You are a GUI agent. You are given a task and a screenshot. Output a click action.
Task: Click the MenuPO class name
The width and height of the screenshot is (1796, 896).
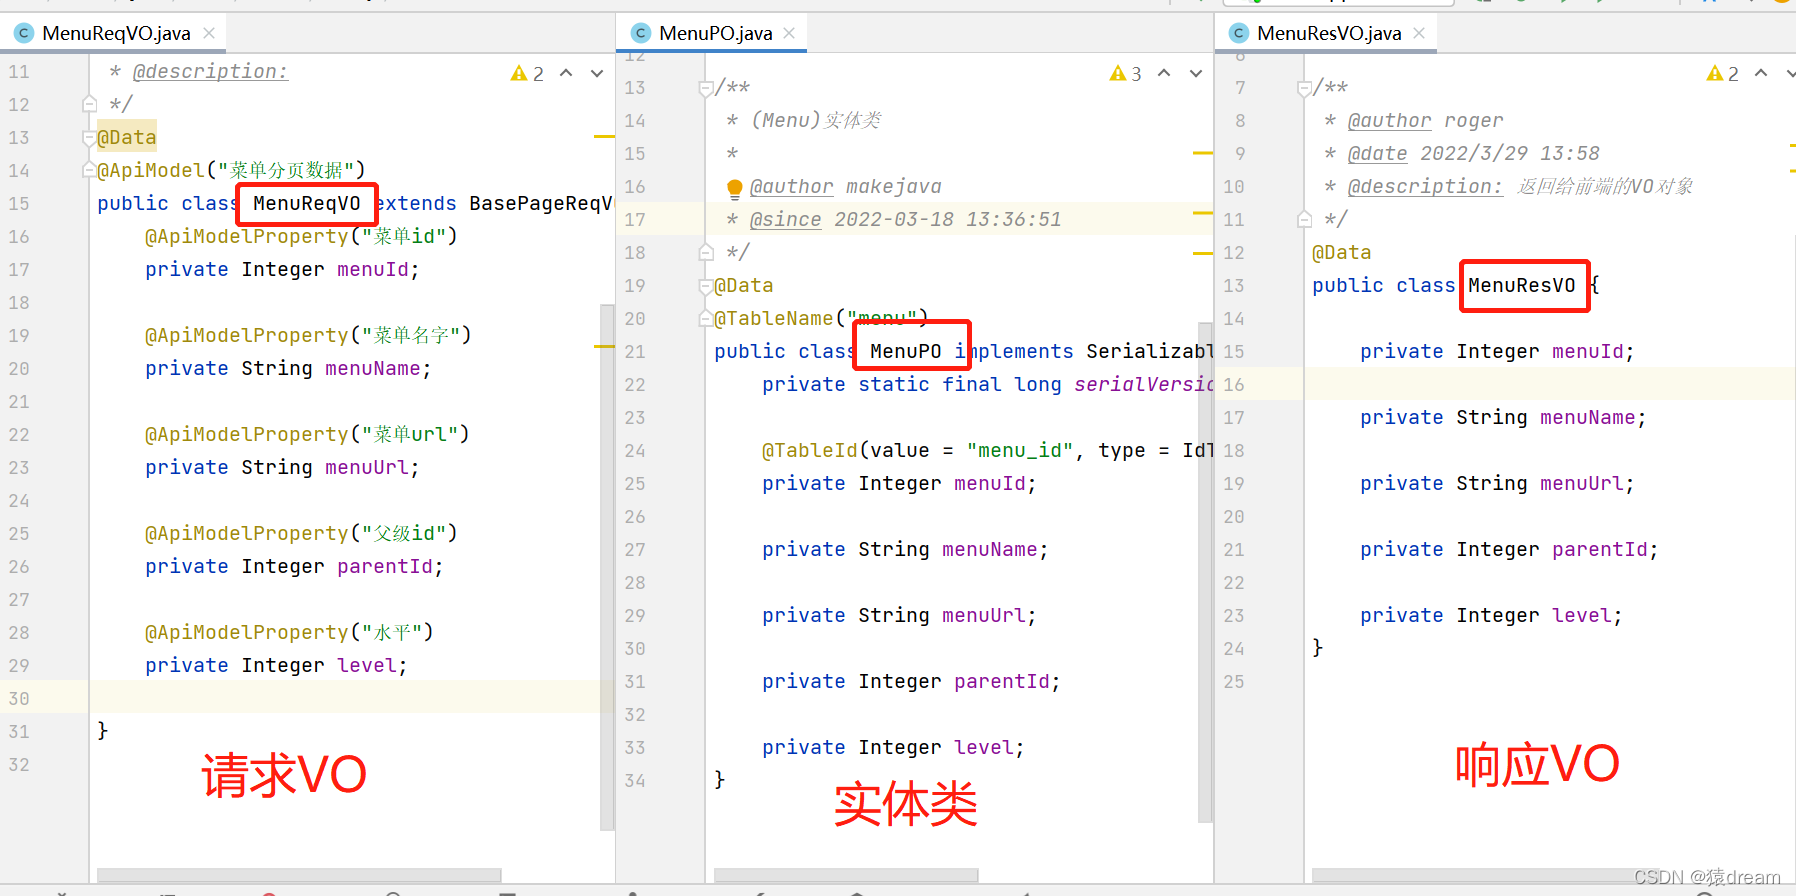click(905, 352)
